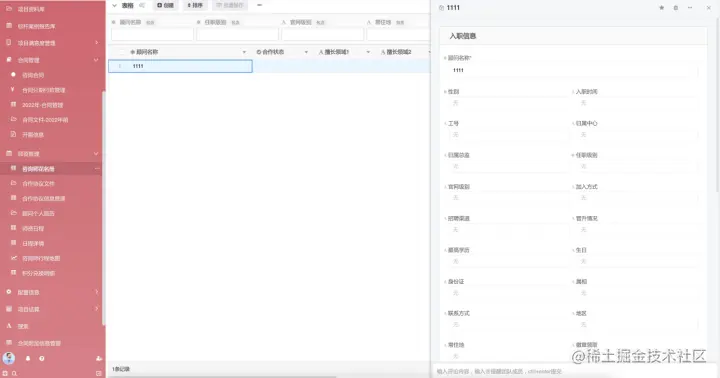Expand the 配置信息 sidebar group
Screen dimensions: 720x378
click(96, 292)
